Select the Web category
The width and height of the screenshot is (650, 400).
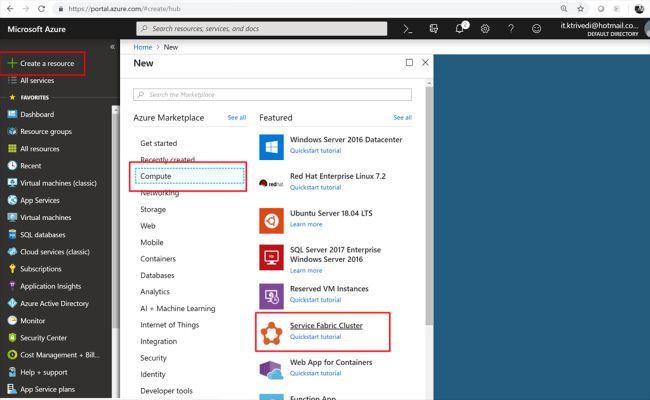(x=148, y=226)
